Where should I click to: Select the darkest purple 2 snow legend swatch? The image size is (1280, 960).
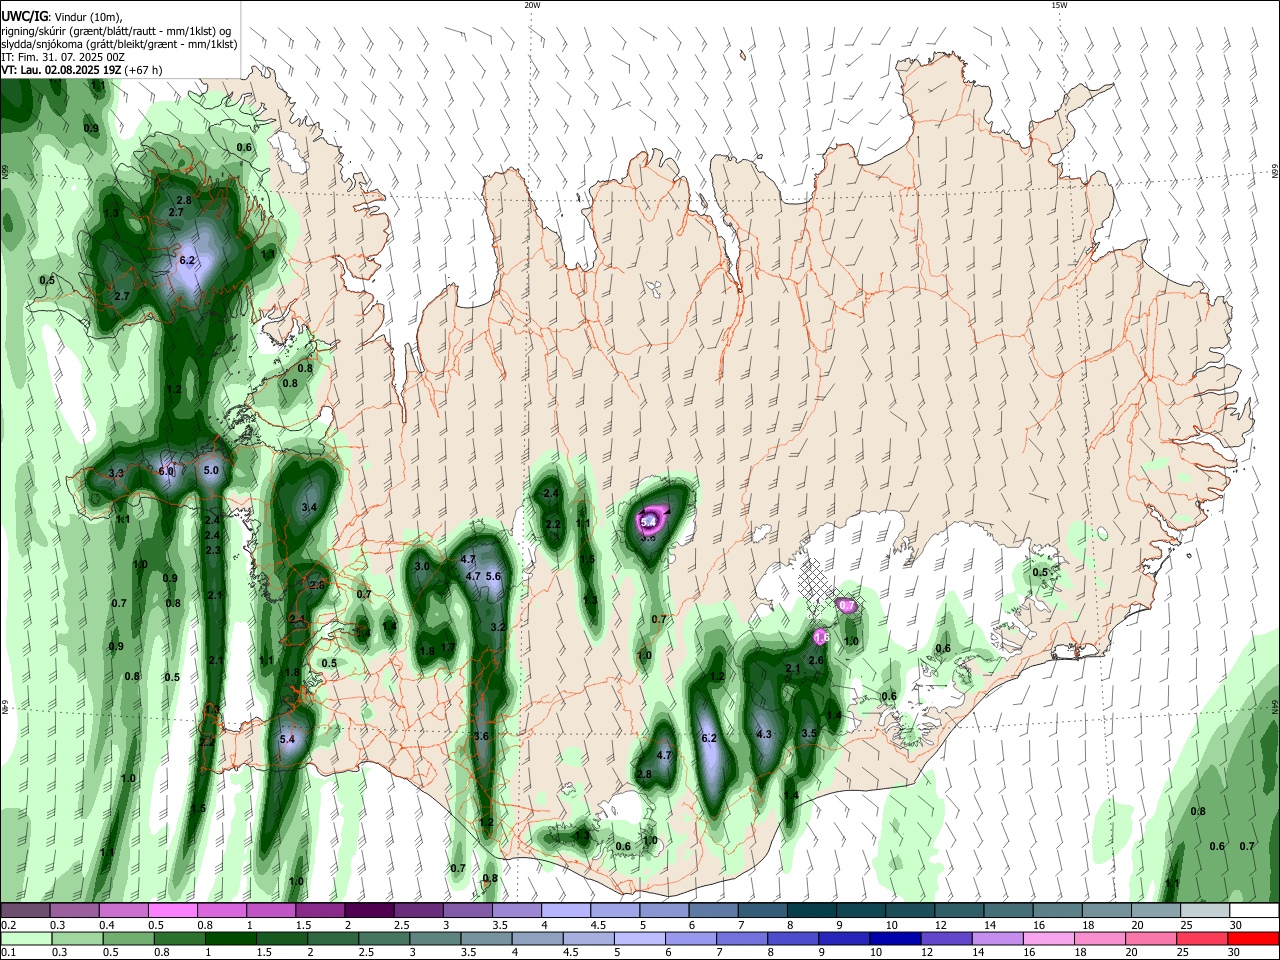coord(369,911)
